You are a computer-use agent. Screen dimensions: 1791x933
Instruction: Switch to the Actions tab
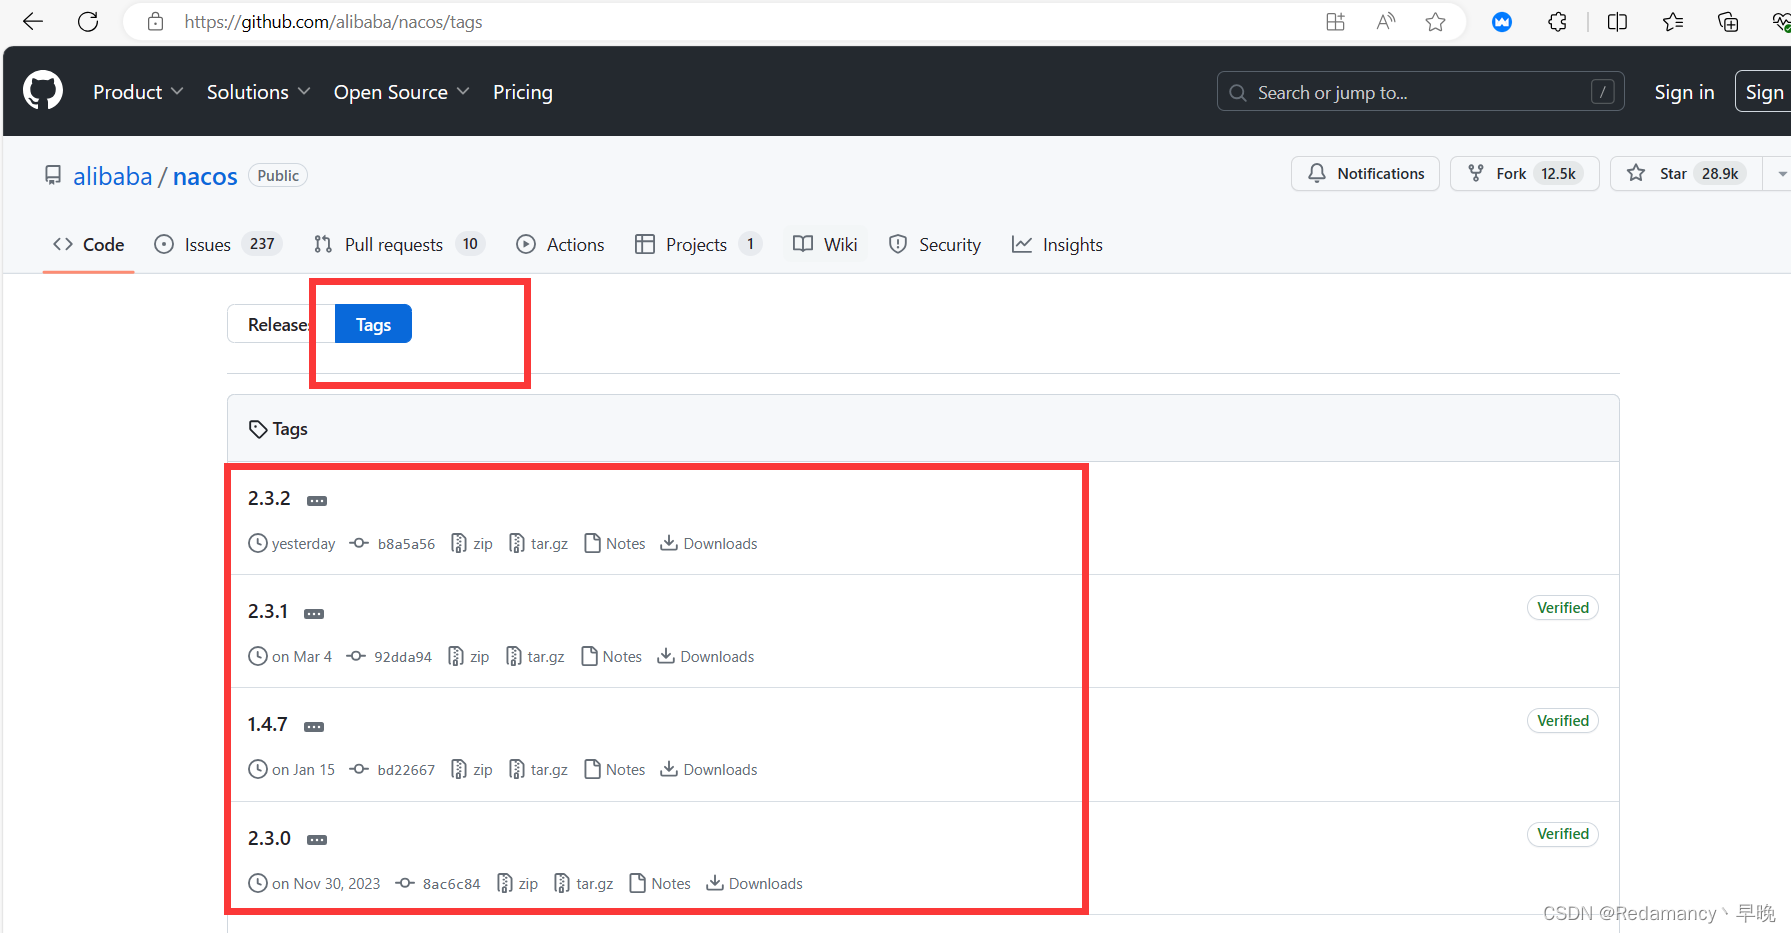tap(560, 245)
